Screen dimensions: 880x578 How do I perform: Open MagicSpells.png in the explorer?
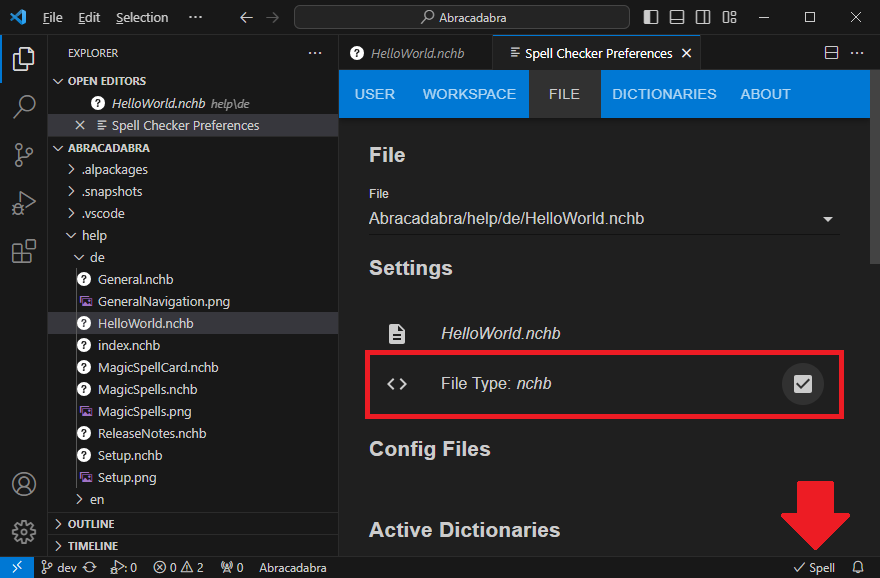tap(144, 411)
